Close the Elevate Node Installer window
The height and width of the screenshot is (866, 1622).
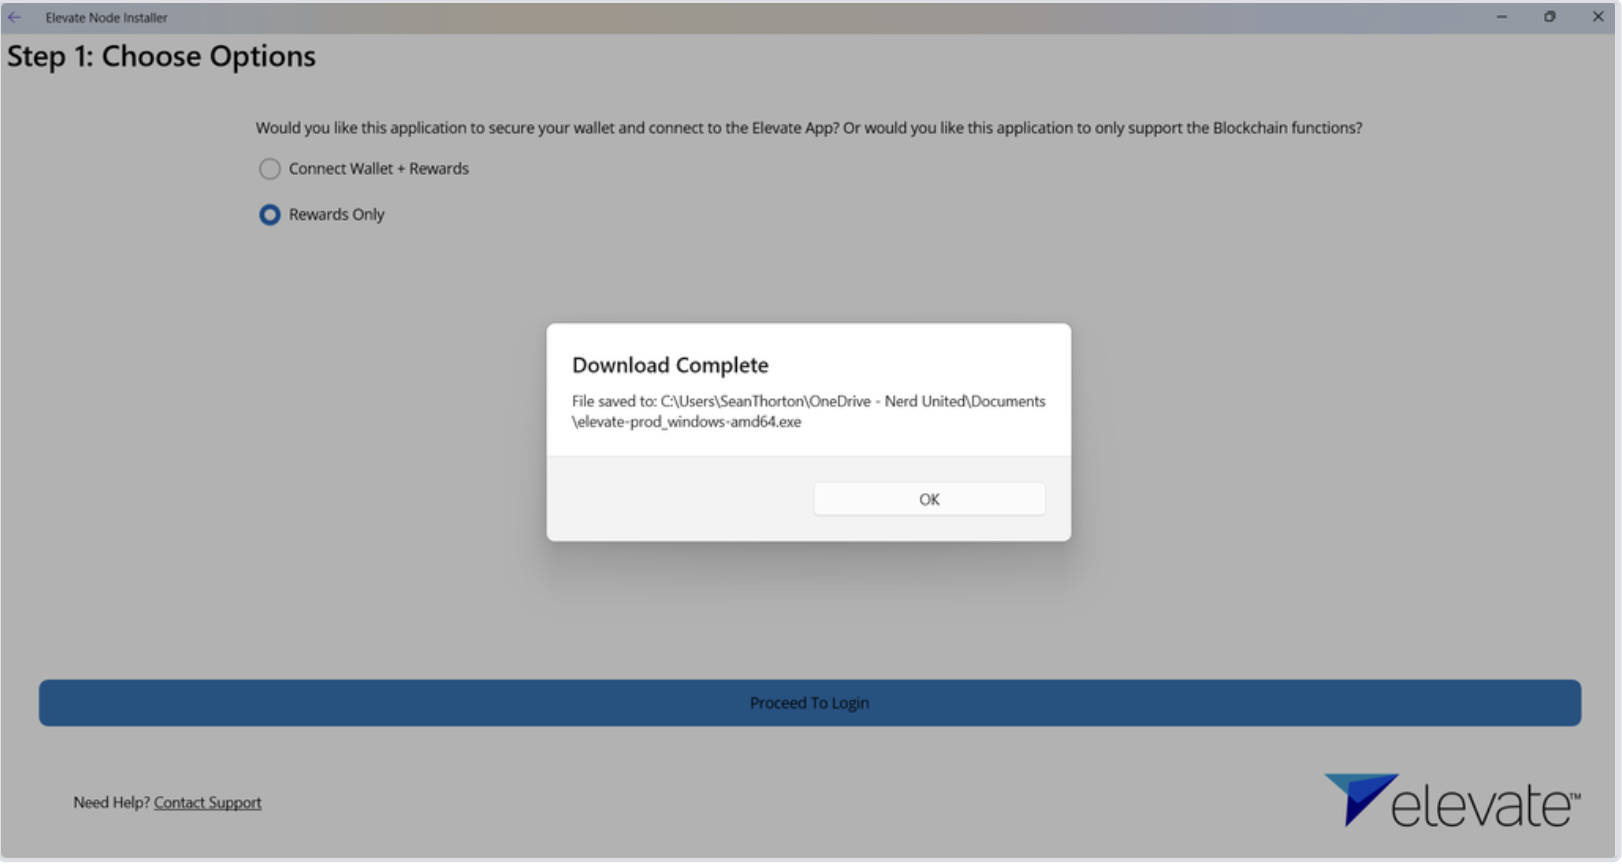(1597, 17)
